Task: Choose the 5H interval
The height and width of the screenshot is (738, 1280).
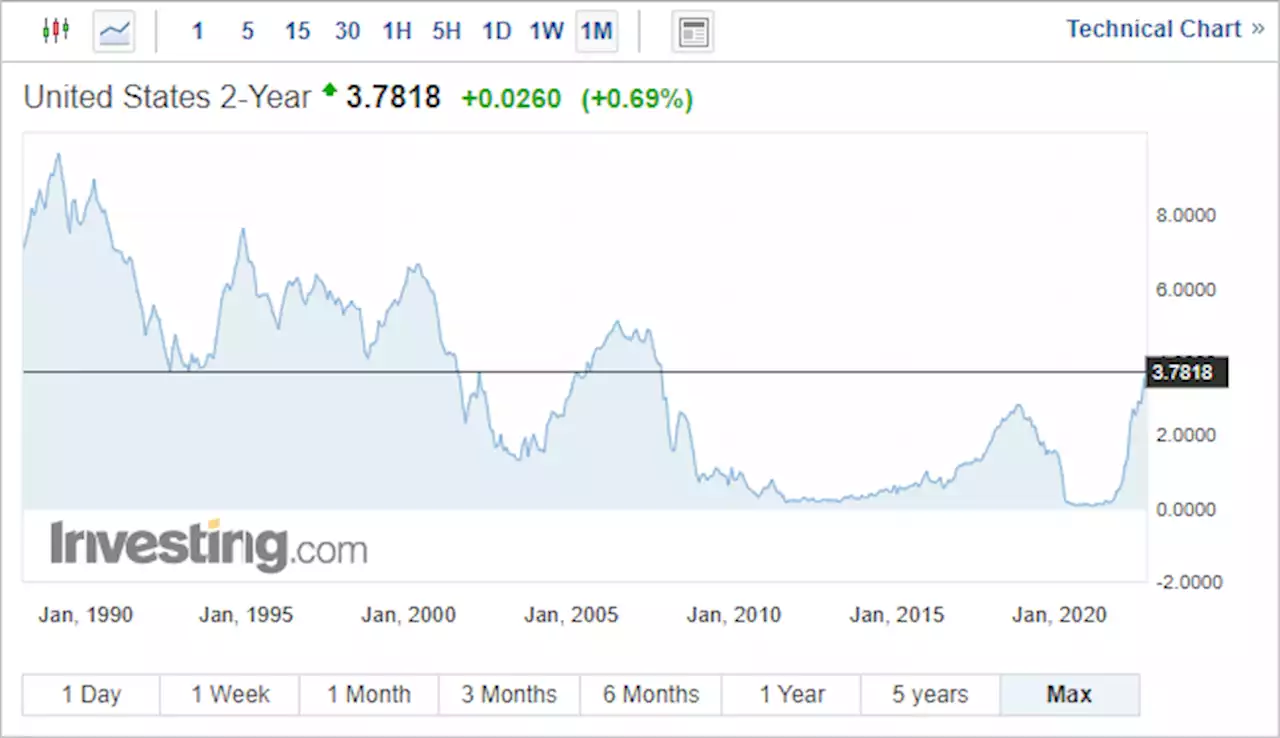Action: coord(446,31)
